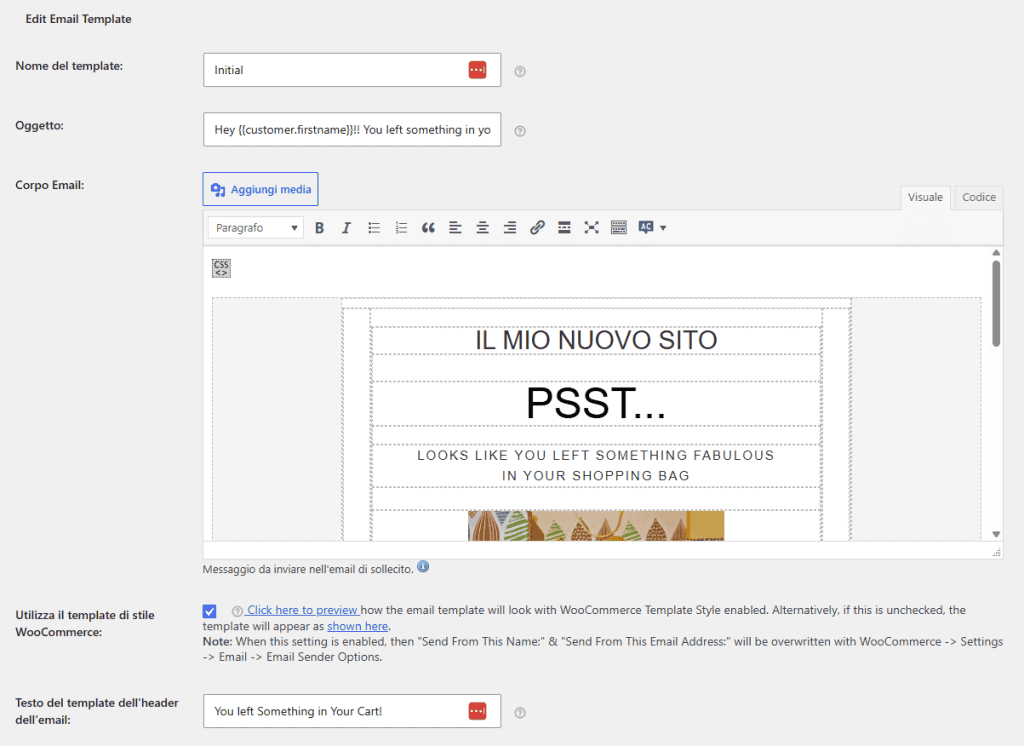
Task: Insert or edit a link
Action: click(x=537, y=228)
